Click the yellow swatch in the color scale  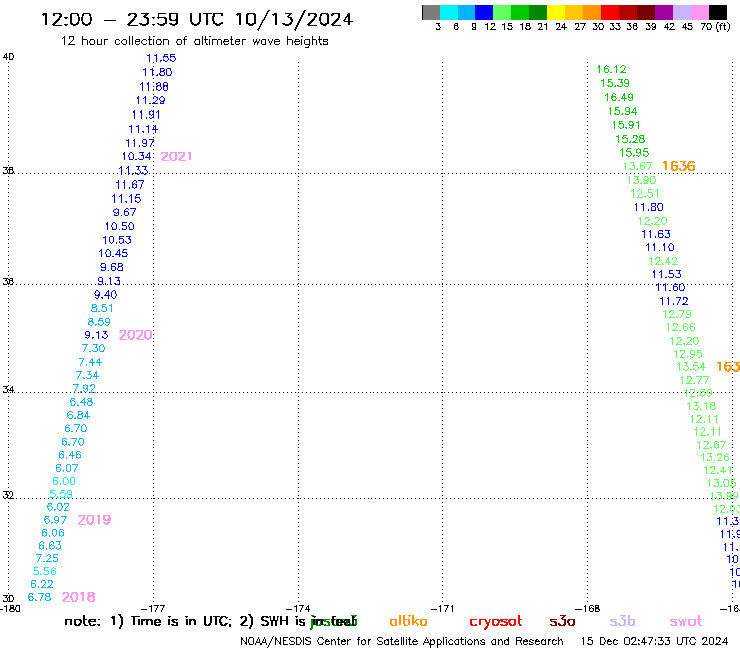[556, 12]
